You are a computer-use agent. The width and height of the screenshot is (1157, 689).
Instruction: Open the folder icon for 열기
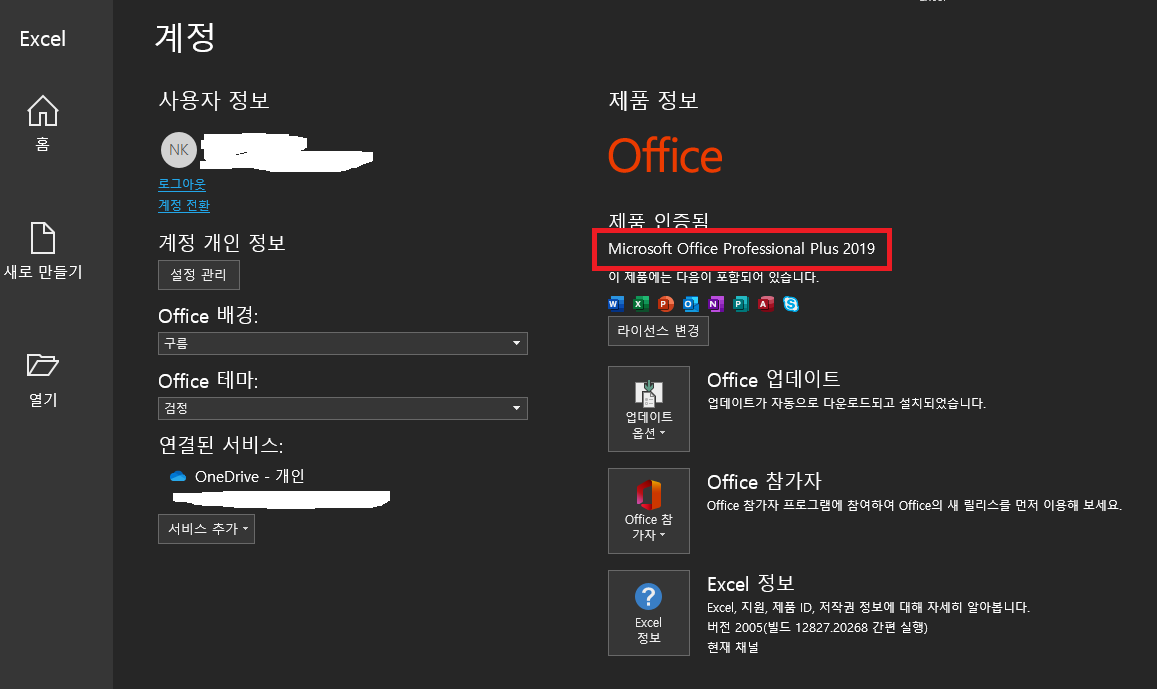click(x=43, y=365)
